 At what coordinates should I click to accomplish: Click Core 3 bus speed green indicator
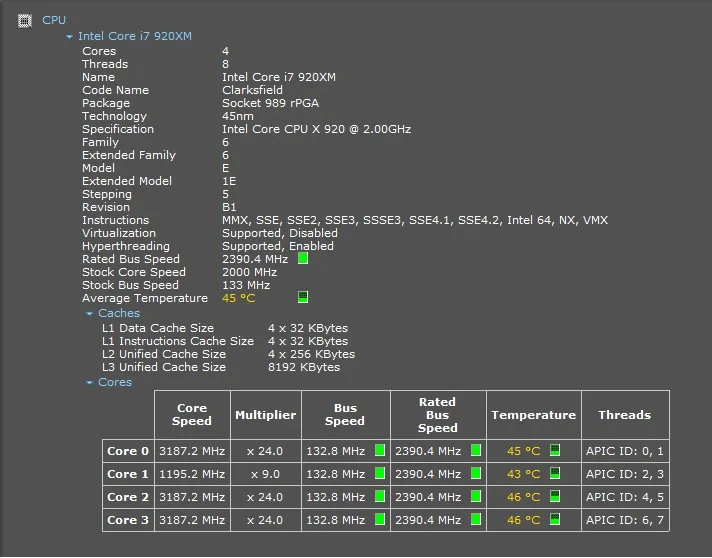click(x=380, y=519)
